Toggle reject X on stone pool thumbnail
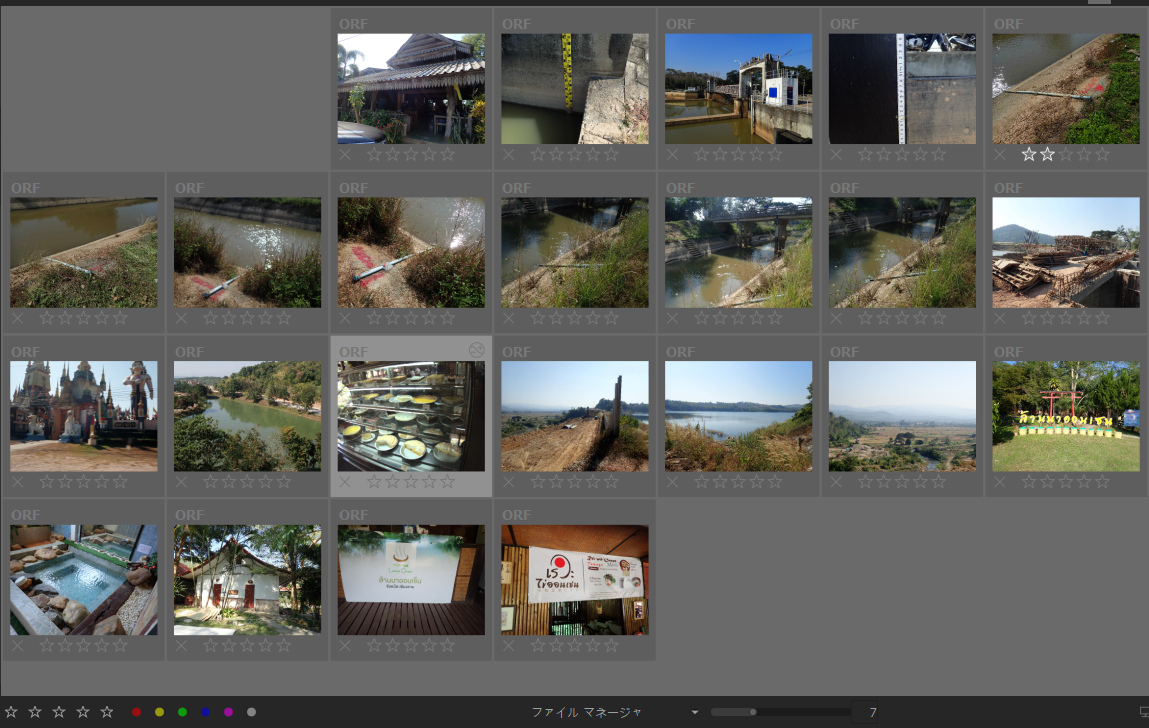Image resolution: width=1149 pixels, height=728 pixels. [x=18, y=646]
